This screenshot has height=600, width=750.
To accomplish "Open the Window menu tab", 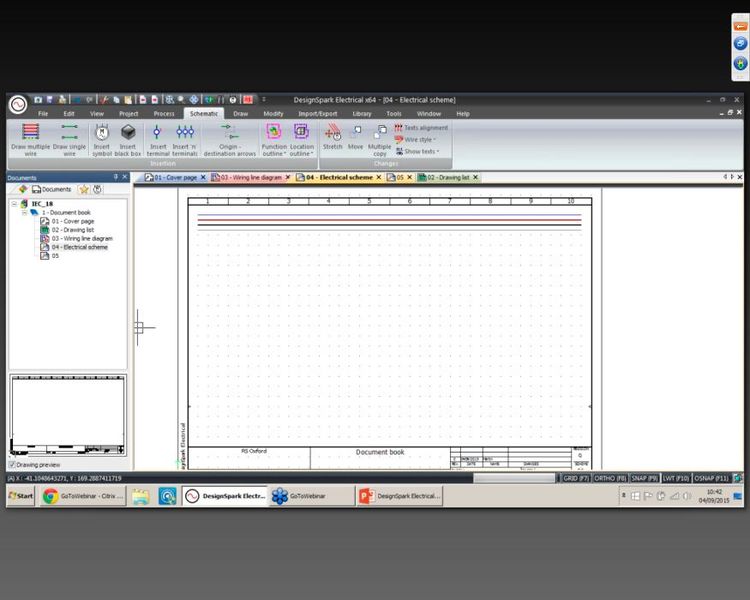I will click(x=429, y=114).
